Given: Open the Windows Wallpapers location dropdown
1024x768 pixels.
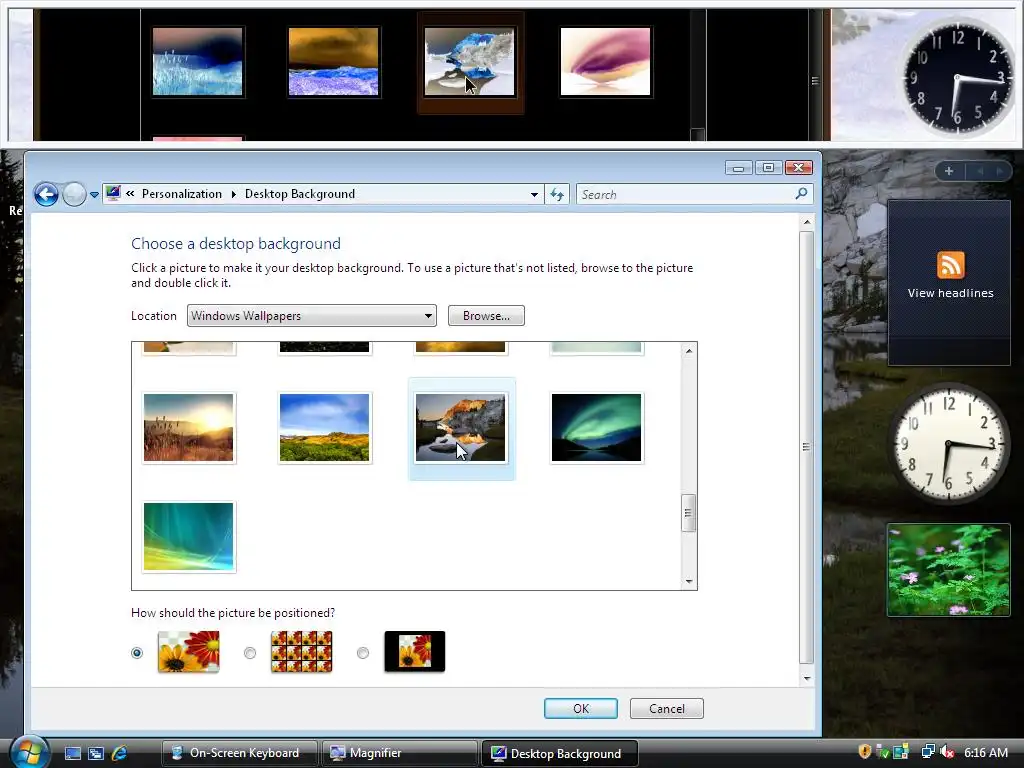Looking at the screenshot, I should (x=312, y=316).
